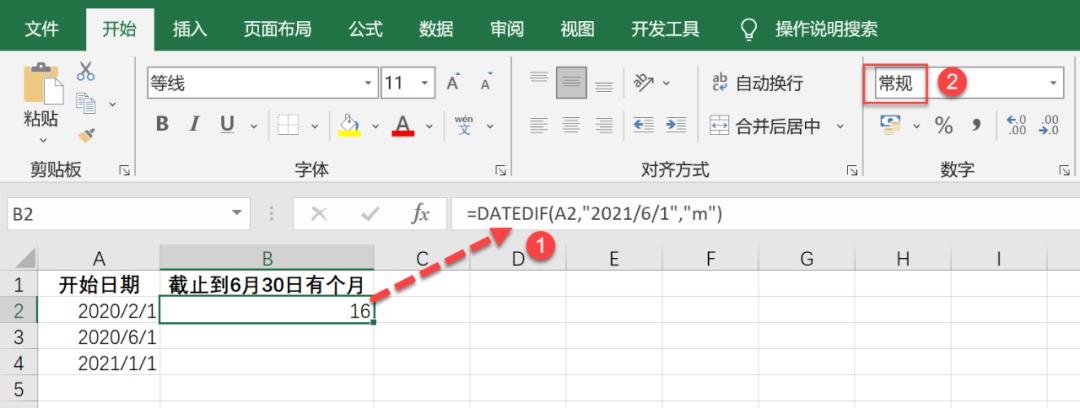Click the Paste clipboard icon
The width and height of the screenshot is (1080, 408).
click(41, 83)
